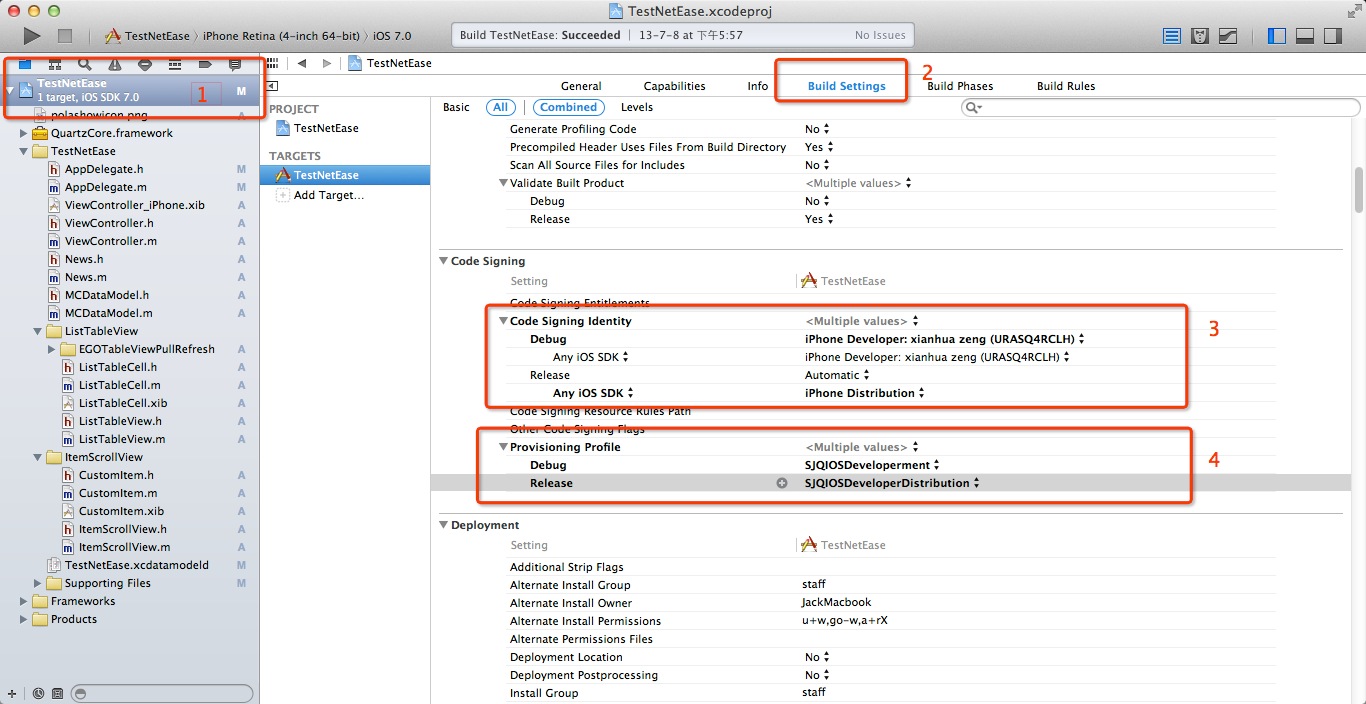Select ViewController_iPhone.xib file
The width and height of the screenshot is (1366, 704).
tap(135, 205)
